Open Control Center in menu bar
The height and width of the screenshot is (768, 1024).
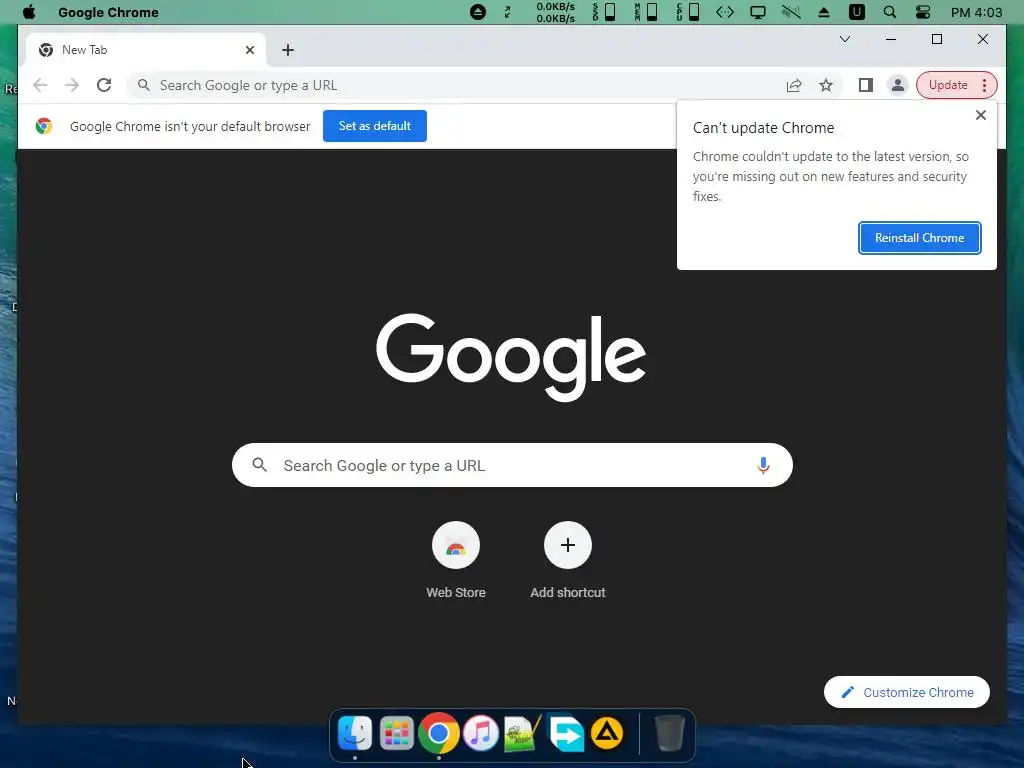[x=923, y=12]
